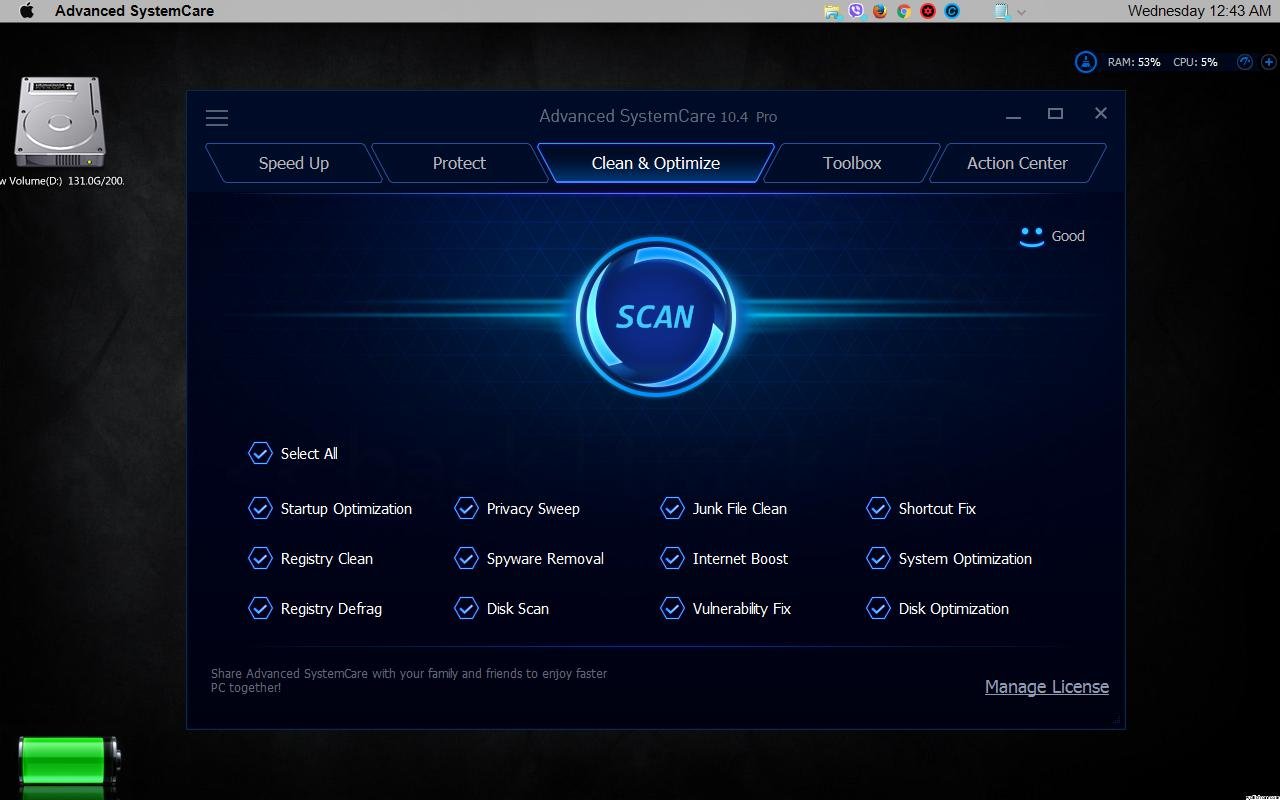Open the Manage License link
This screenshot has width=1280, height=800.
1047,687
